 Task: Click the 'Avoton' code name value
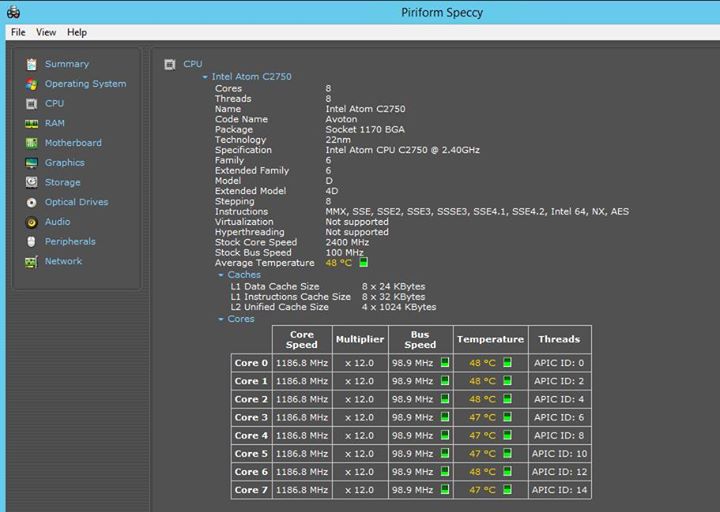(x=341, y=119)
